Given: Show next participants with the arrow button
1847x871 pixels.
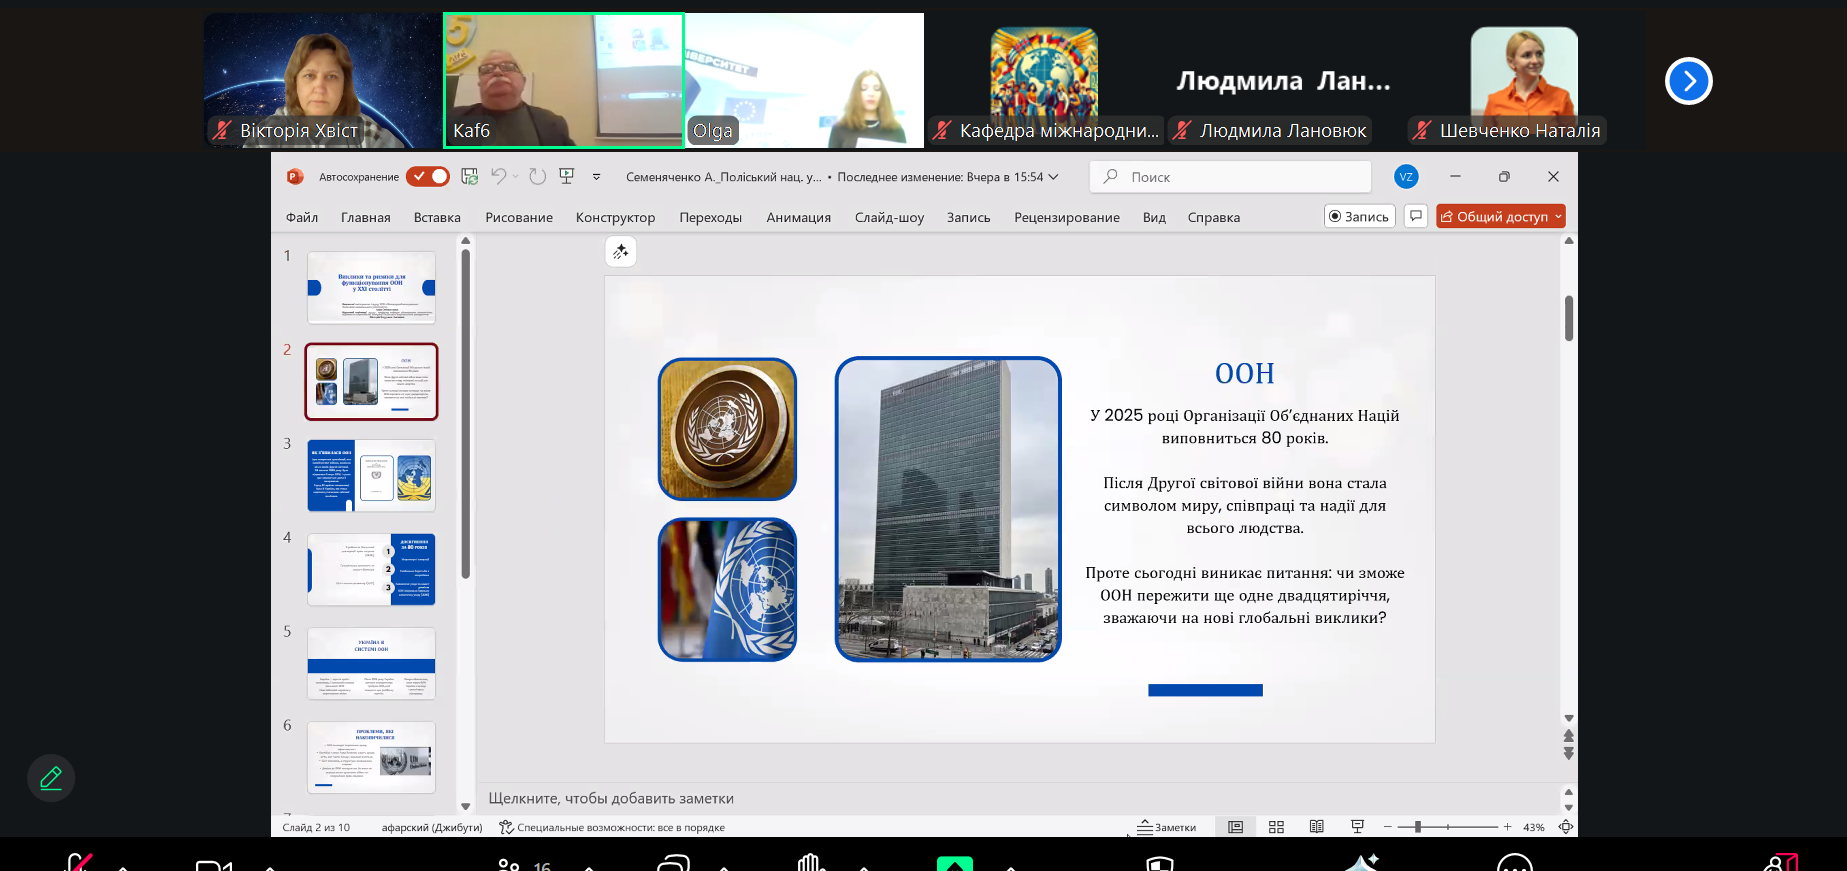Looking at the screenshot, I should click(1688, 81).
